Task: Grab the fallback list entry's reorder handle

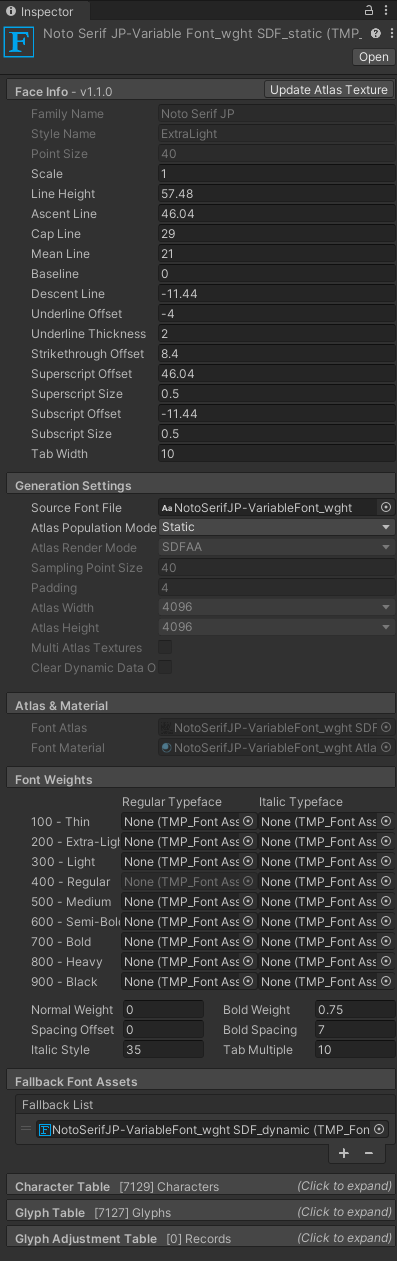Action: click(x=27, y=1130)
